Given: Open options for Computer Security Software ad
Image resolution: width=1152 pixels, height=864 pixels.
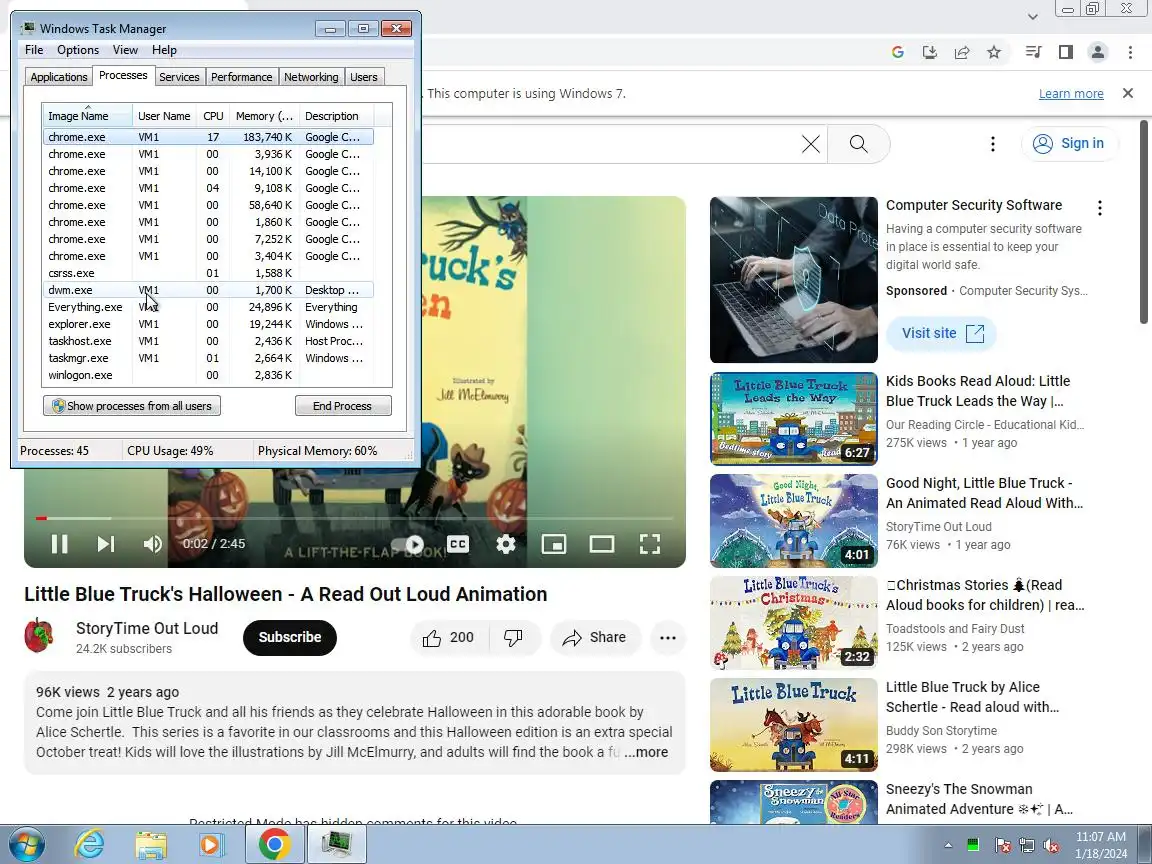Looking at the screenshot, I should point(1100,208).
